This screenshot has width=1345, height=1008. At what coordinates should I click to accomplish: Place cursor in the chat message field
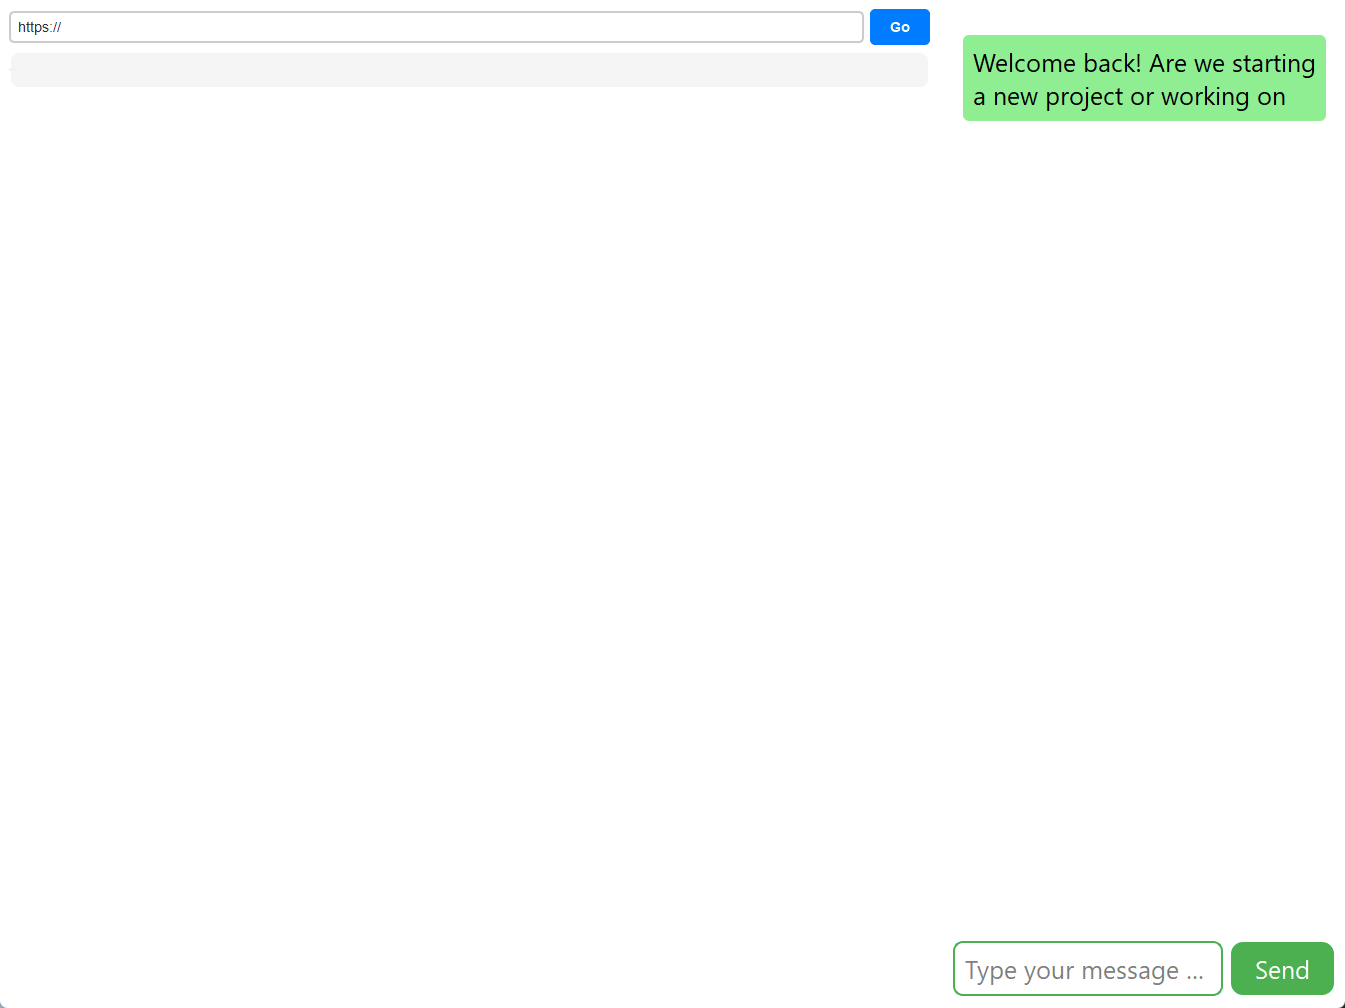[1087, 969]
